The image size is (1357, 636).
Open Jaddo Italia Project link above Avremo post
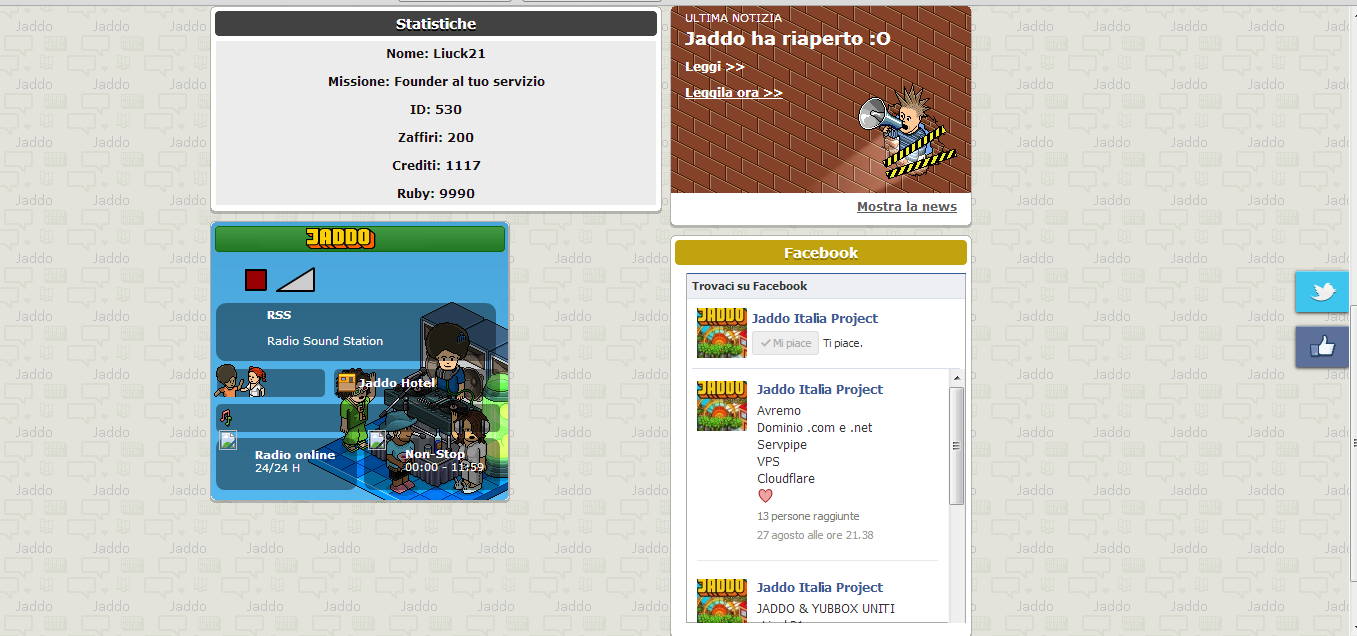coord(820,389)
